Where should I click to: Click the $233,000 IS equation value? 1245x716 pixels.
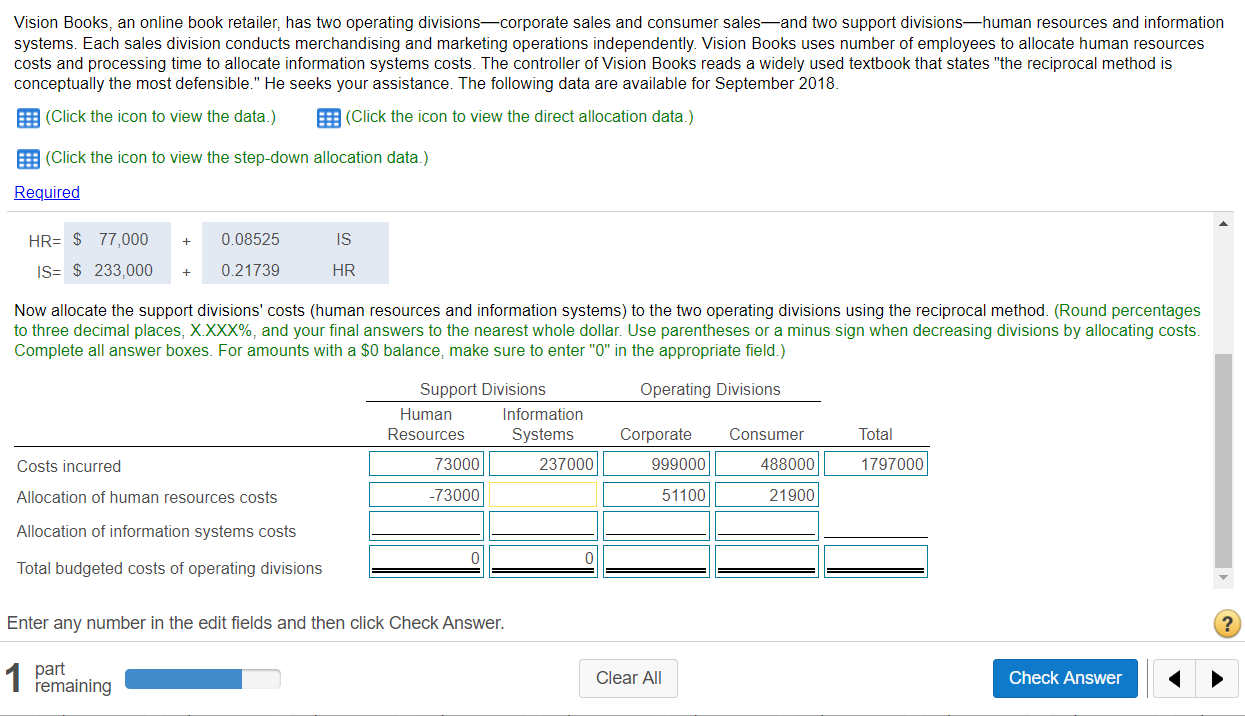pyautogui.click(x=114, y=271)
